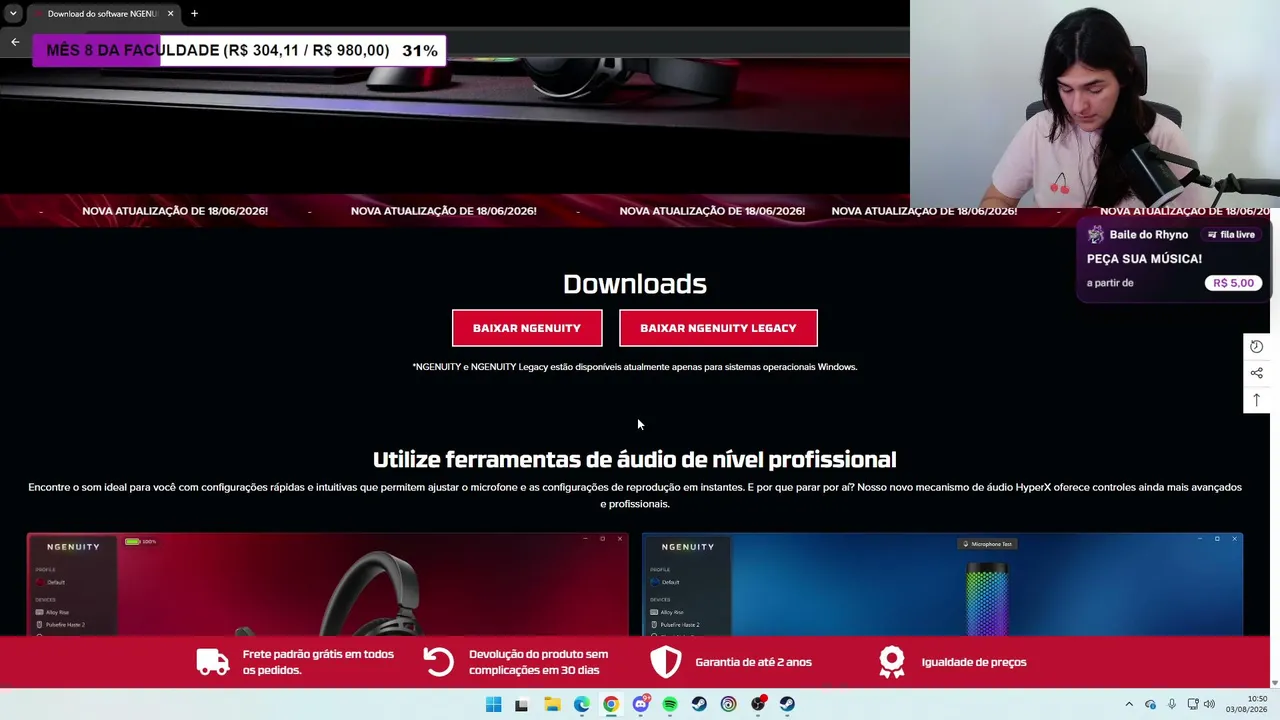Screen dimensions: 1280x720
Task: Click the share icon on the page sidebar
Action: (1257, 373)
